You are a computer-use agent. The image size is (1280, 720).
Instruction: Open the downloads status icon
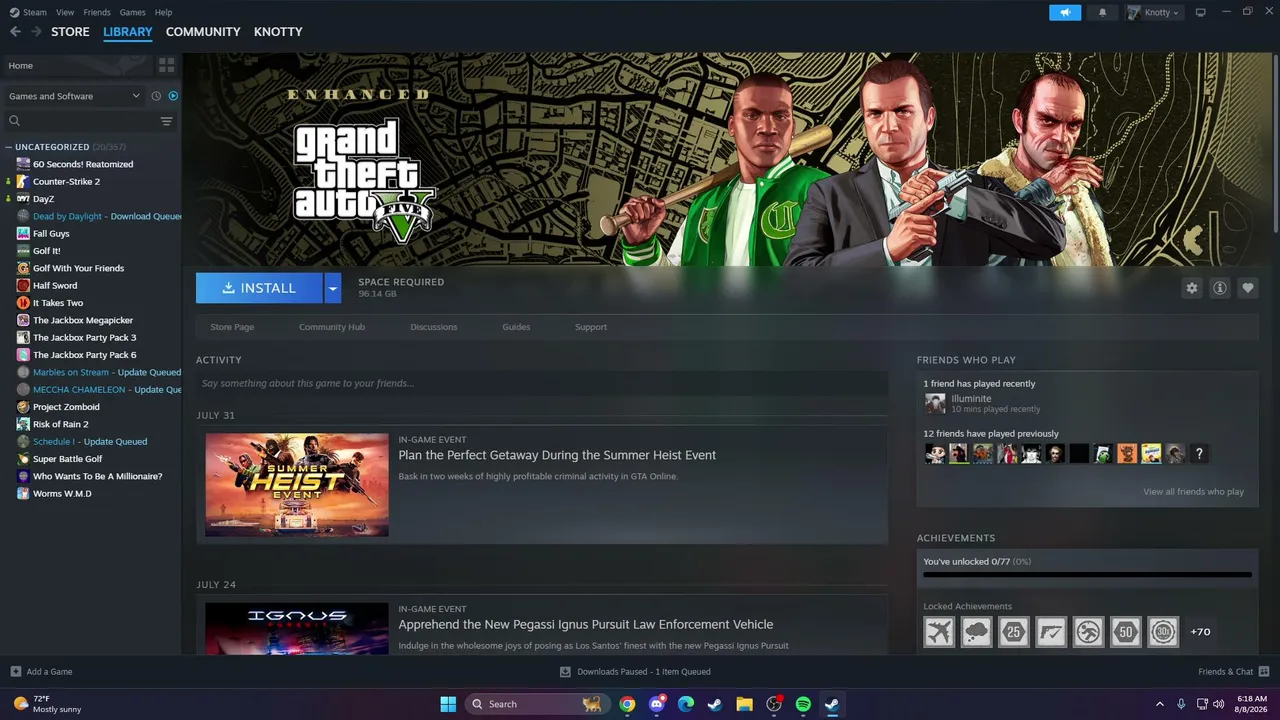point(565,672)
